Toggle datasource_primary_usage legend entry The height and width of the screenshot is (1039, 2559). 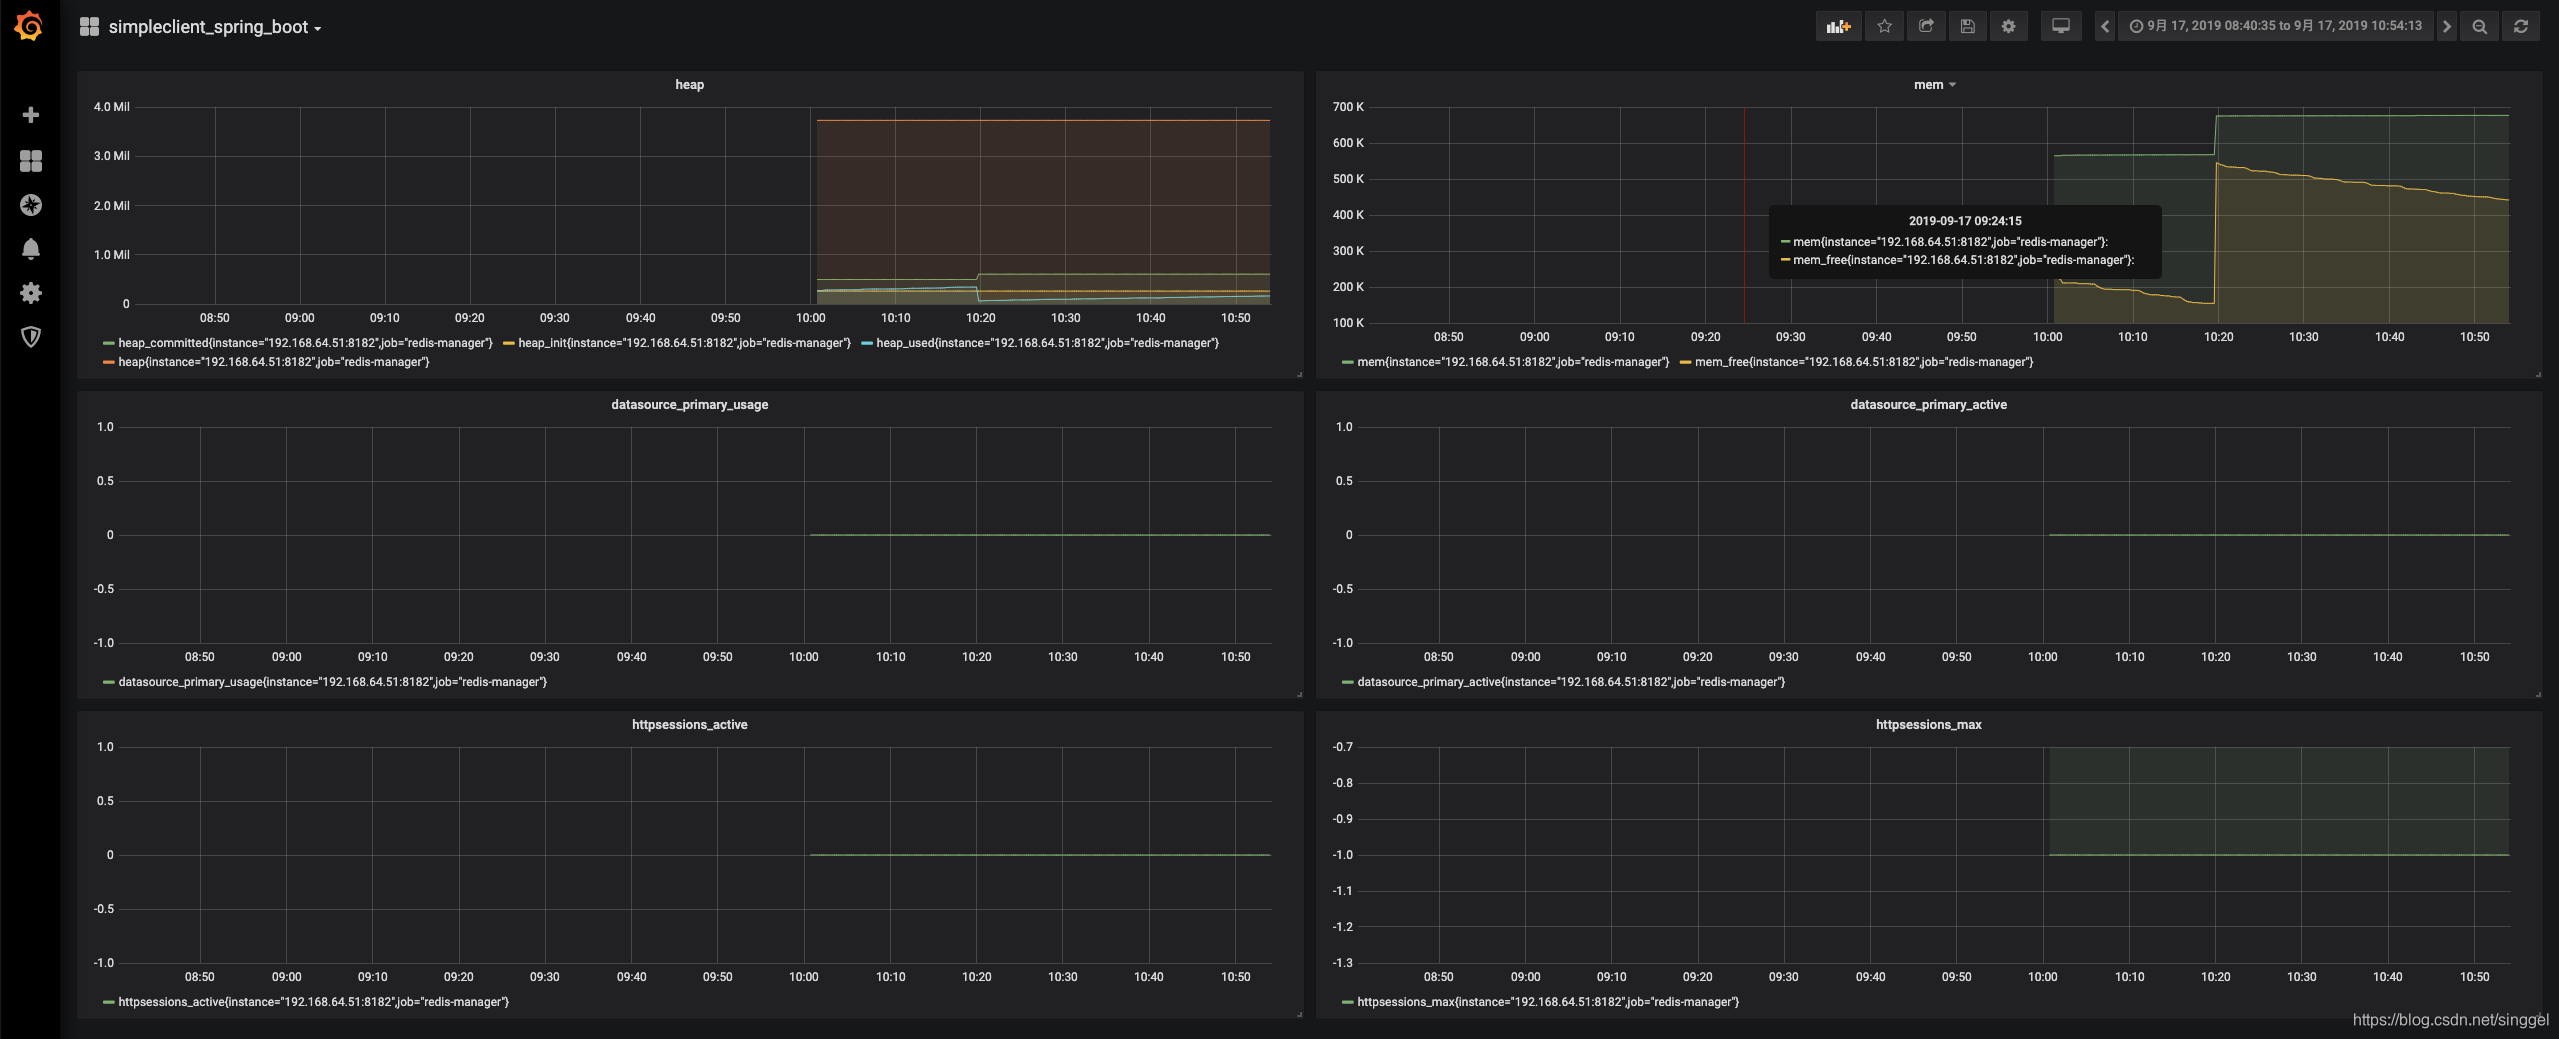click(333, 682)
